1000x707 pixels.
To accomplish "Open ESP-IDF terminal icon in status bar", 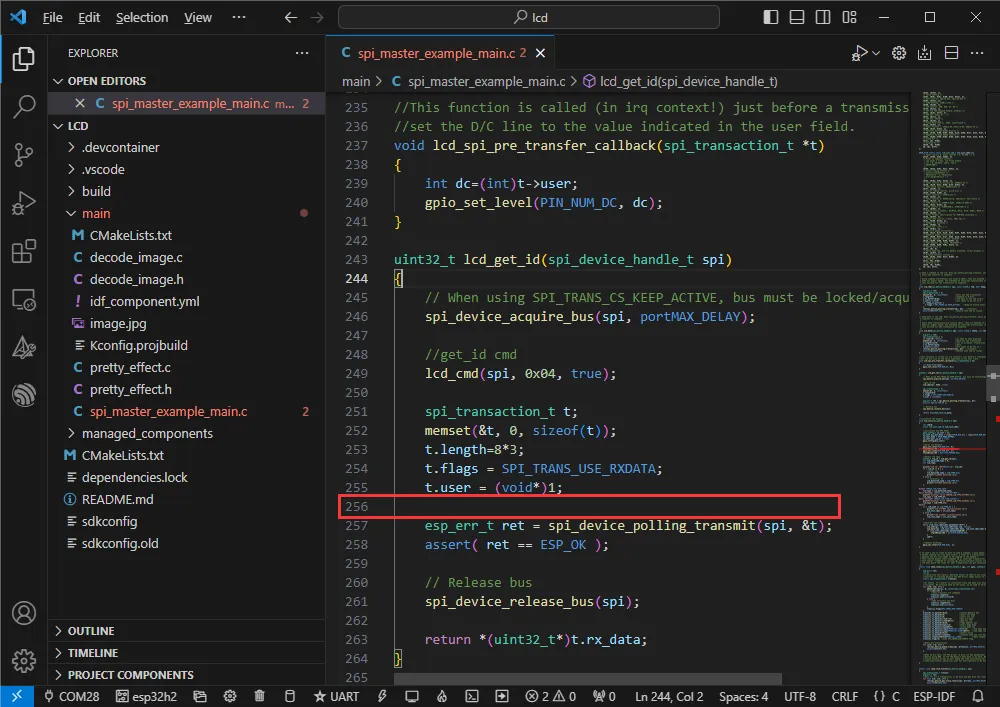I will pos(471,696).
